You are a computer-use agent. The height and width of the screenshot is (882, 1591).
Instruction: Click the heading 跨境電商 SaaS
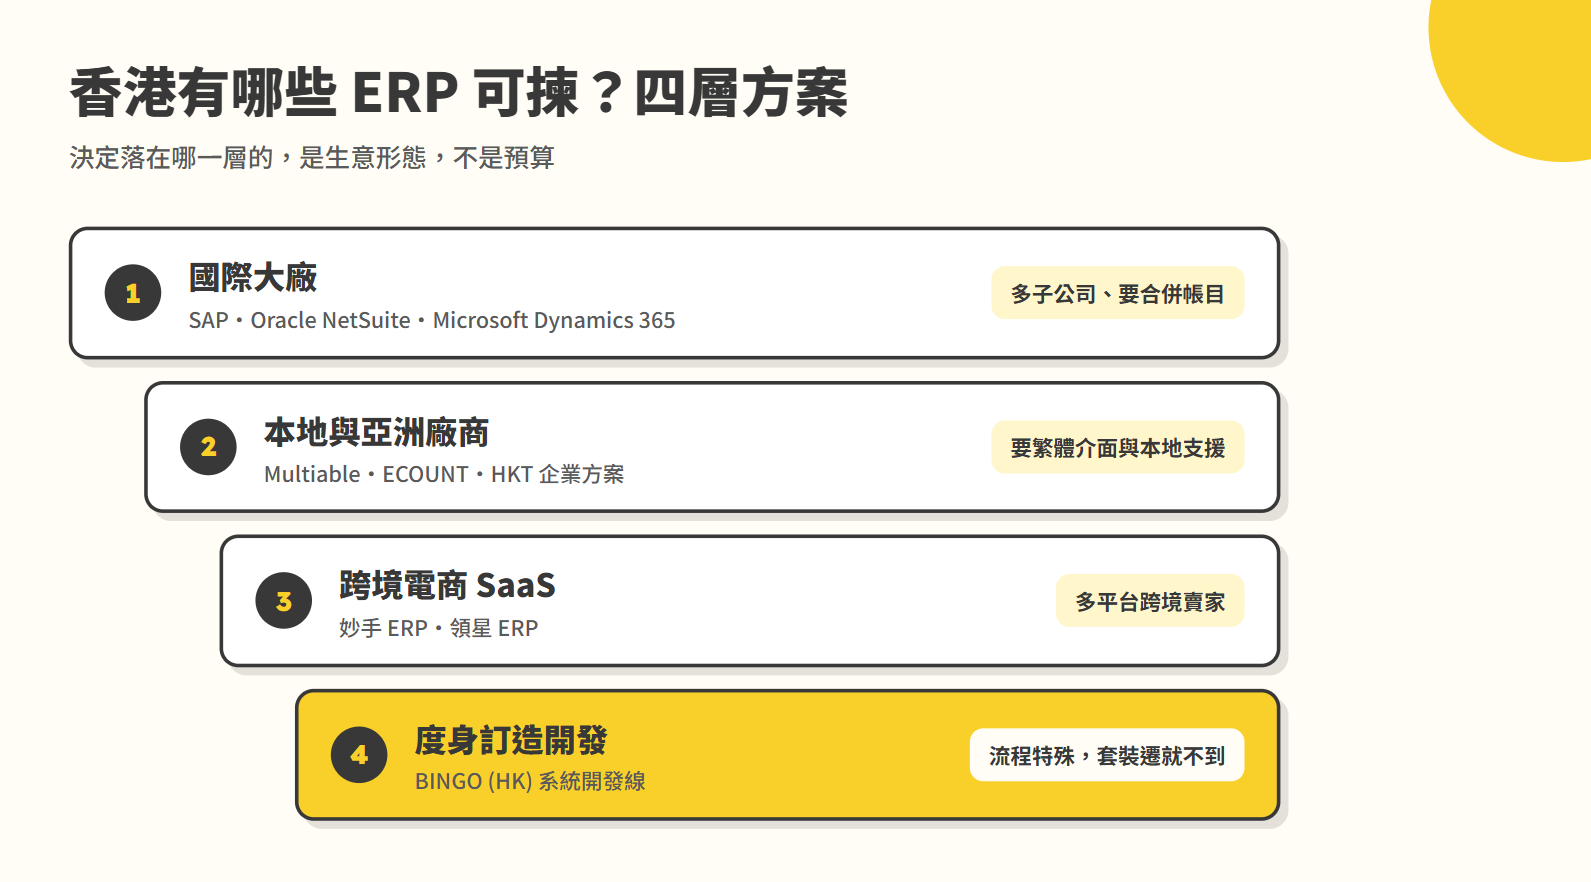(x=447, y=585)
